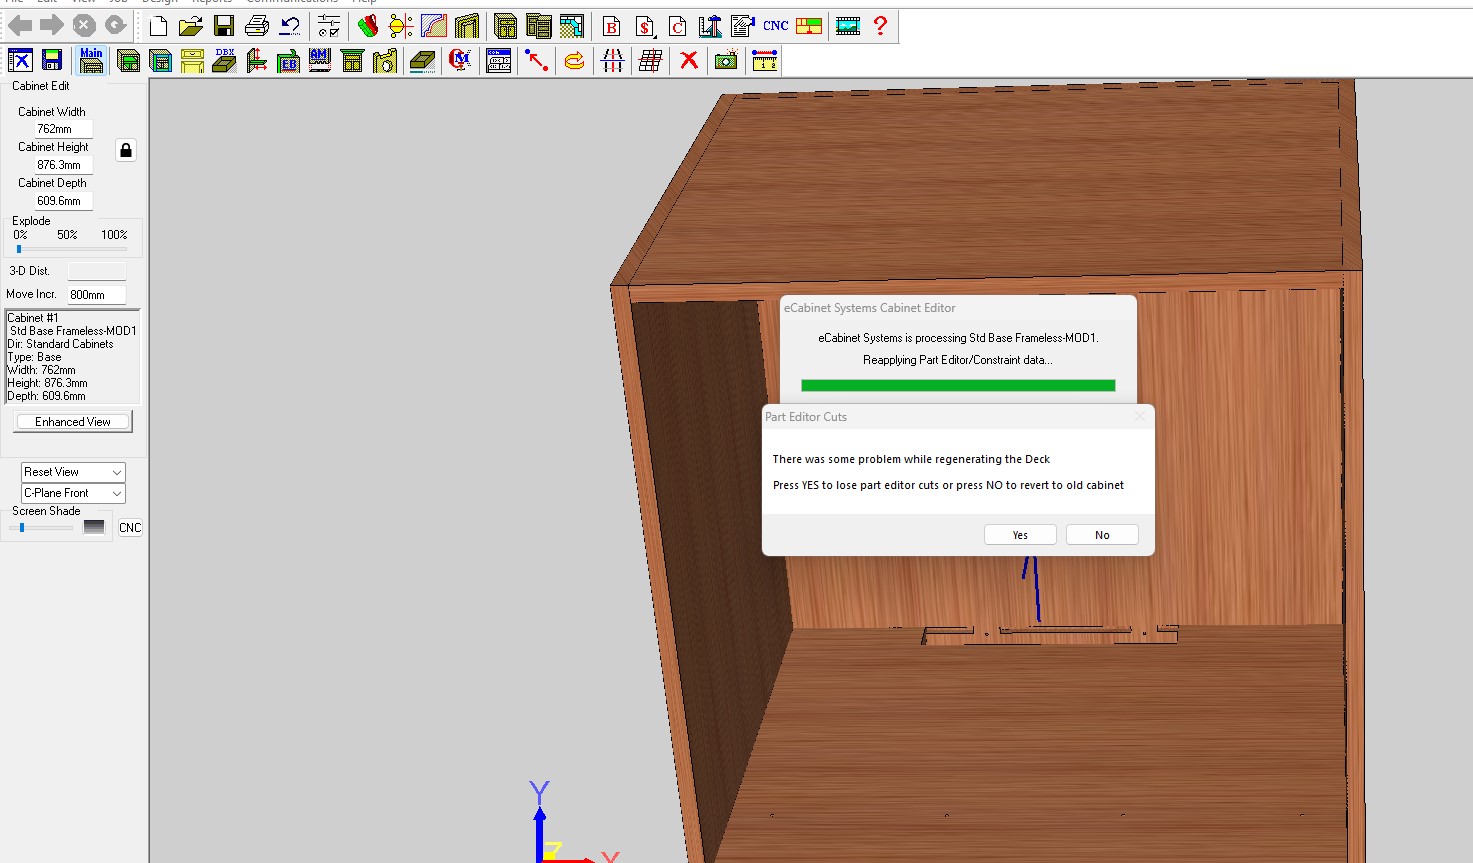Screen dimensions: 1473x863
Task: Open file with the folder icon
Action: pyautogui.click(x=191, y=26)
